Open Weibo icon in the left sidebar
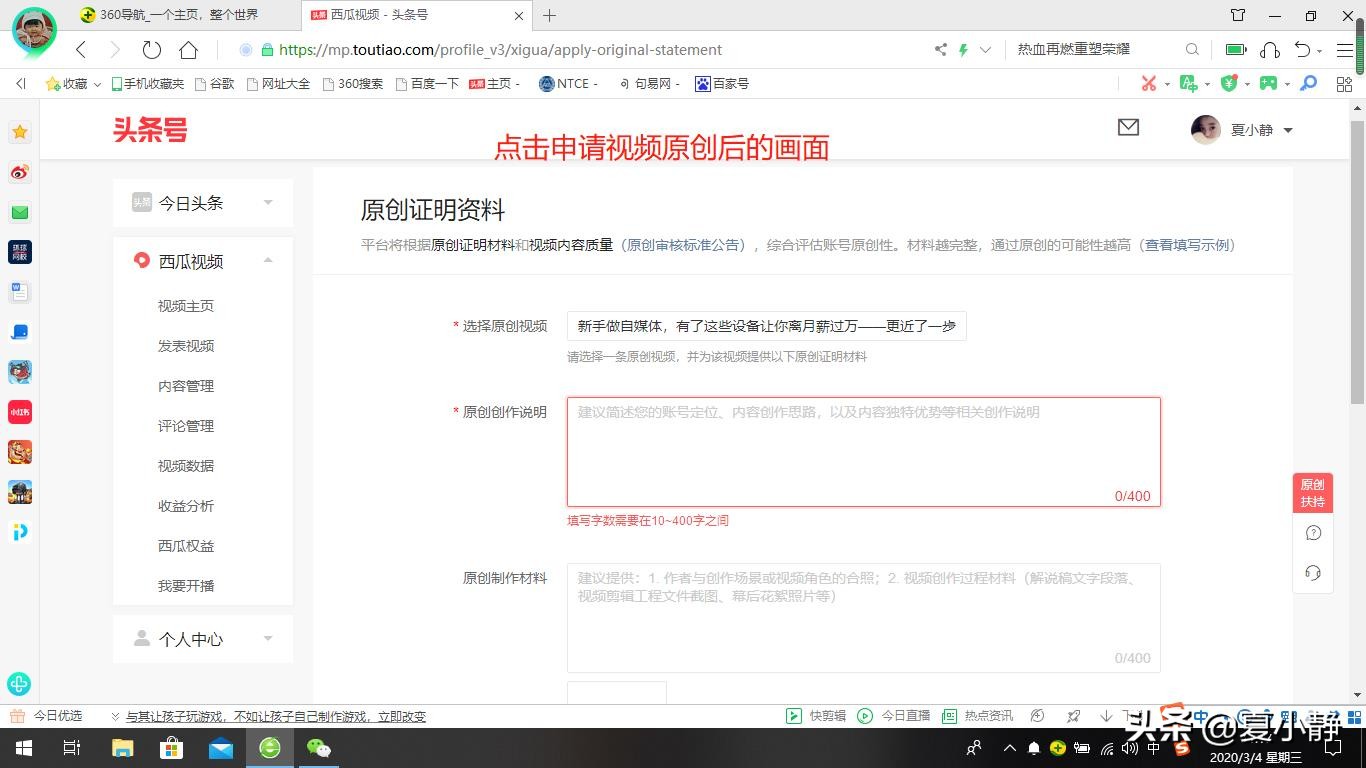The width and height of the screenshot is (1366, 768). (x=20, y=172)
